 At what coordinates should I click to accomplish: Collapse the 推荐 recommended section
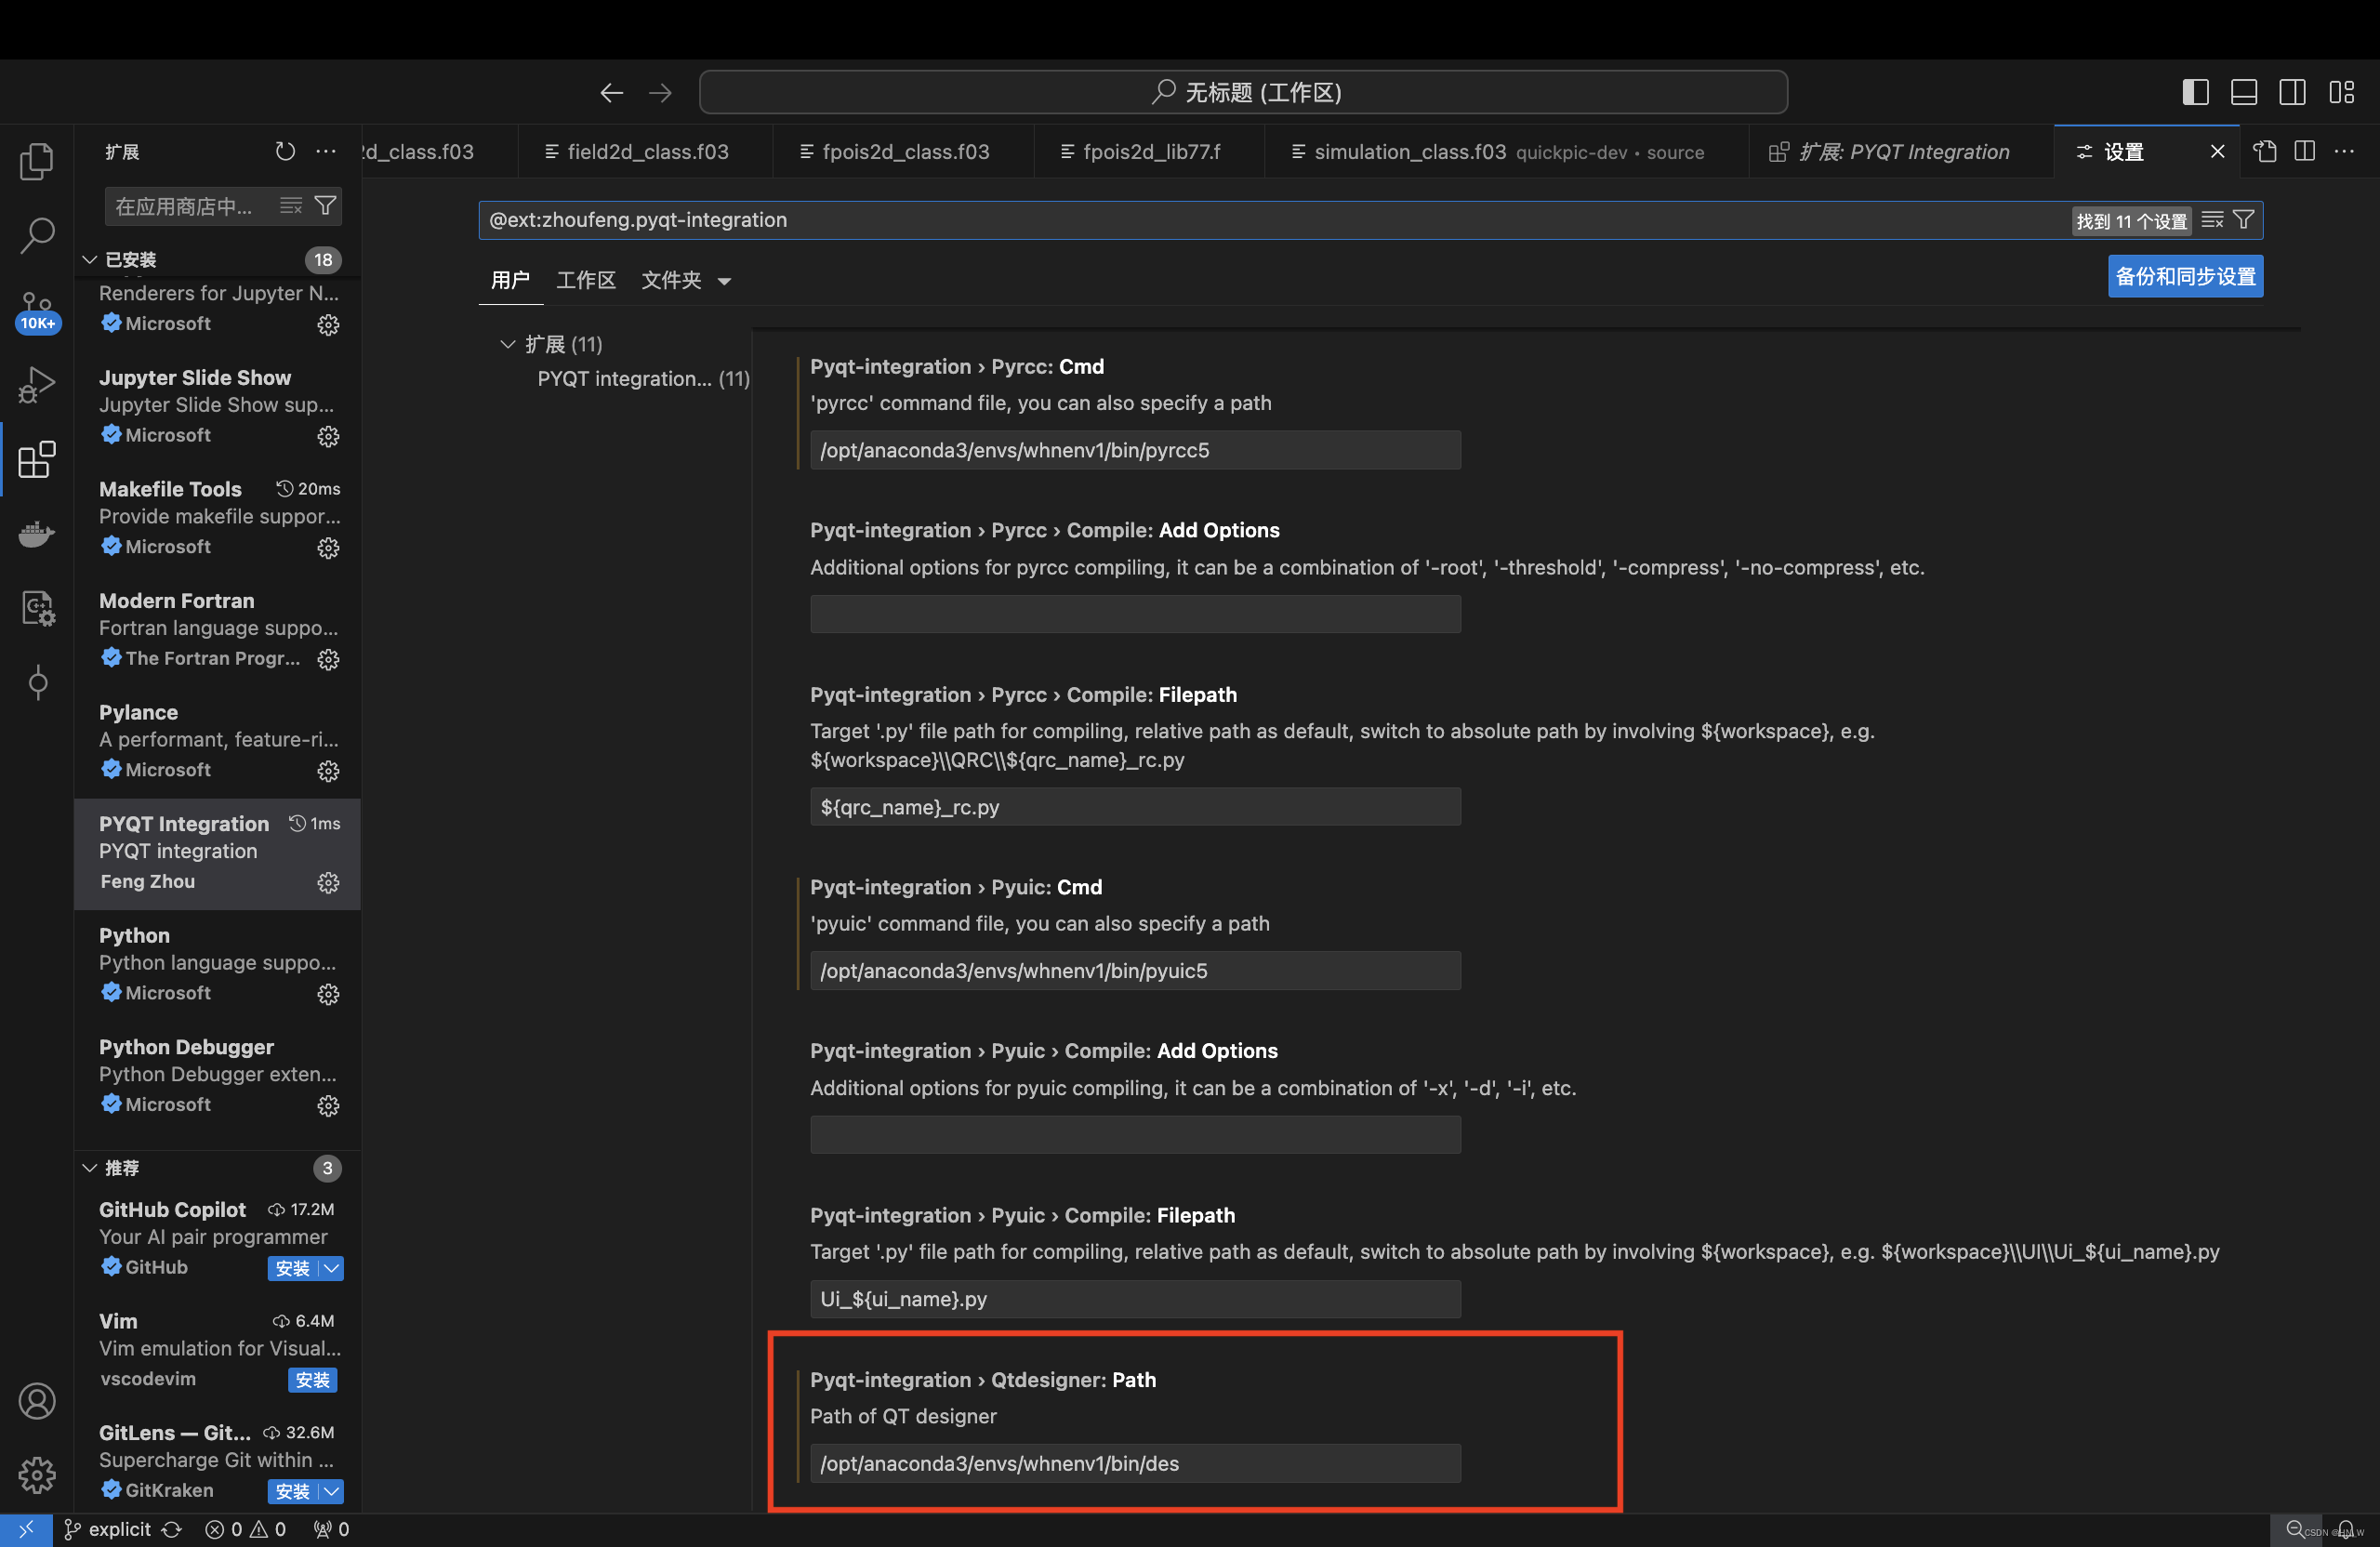click(x=90, y=1168)
